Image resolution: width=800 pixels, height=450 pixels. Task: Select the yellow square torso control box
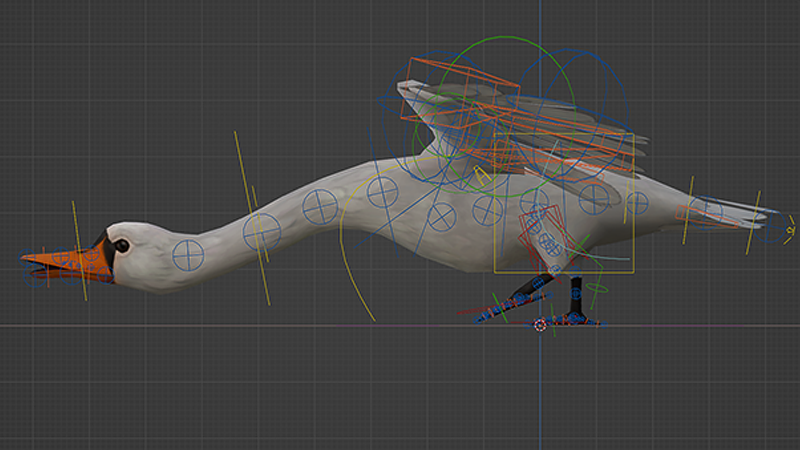[x=564, y=203]
